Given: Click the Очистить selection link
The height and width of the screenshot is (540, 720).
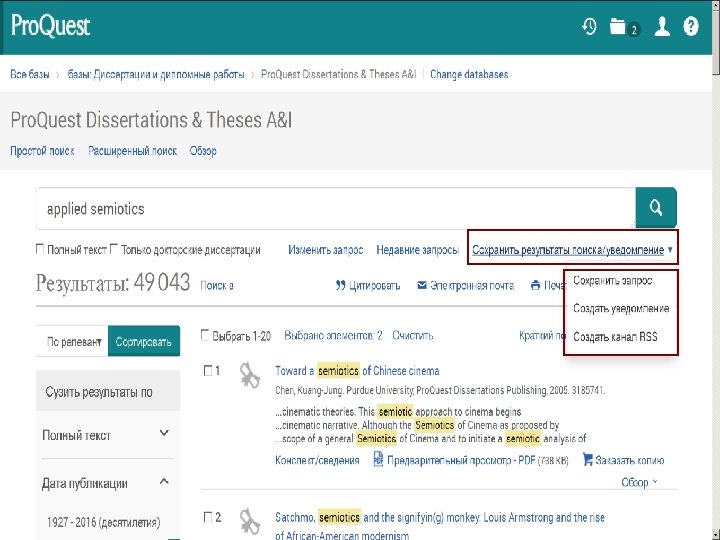Looking at the screenshot, I should [412, 335].
